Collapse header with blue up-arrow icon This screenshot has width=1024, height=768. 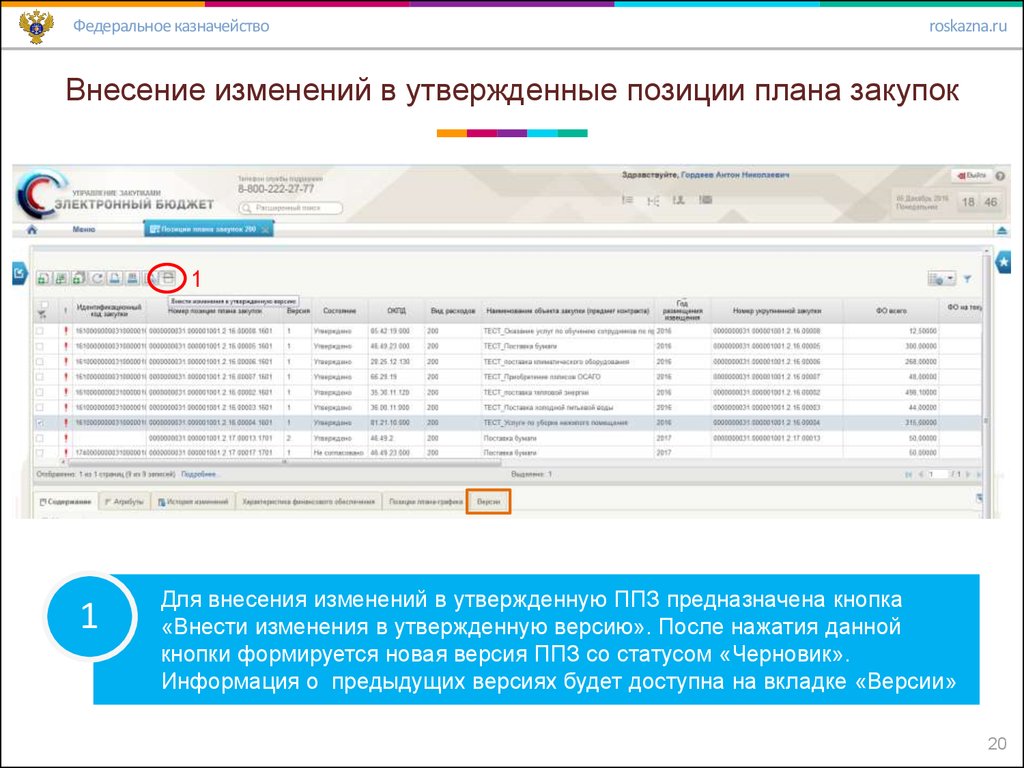point(1002,231)
